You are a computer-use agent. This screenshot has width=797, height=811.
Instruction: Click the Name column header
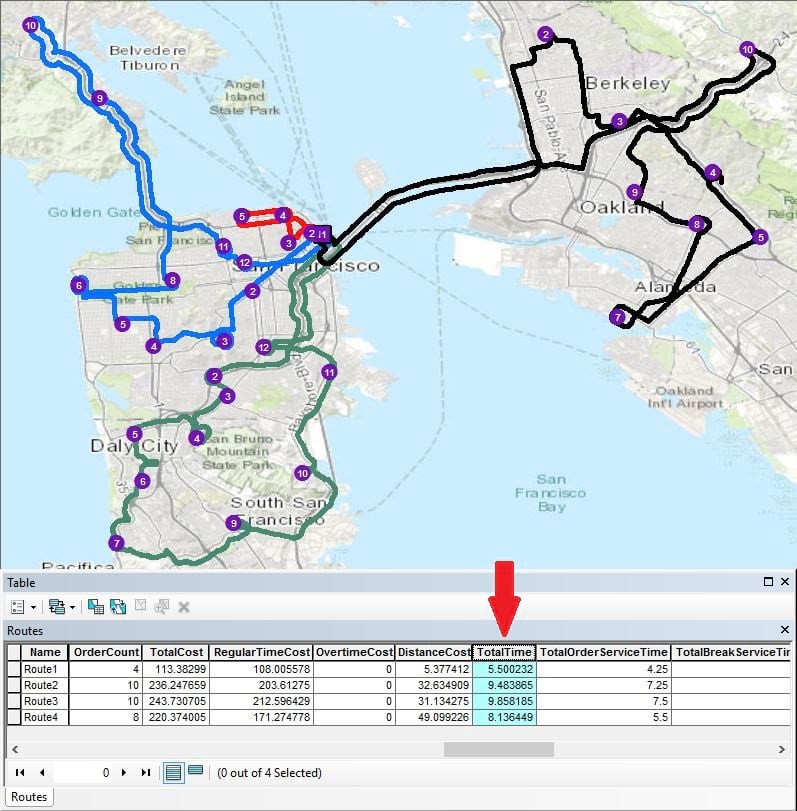(45, 652)
